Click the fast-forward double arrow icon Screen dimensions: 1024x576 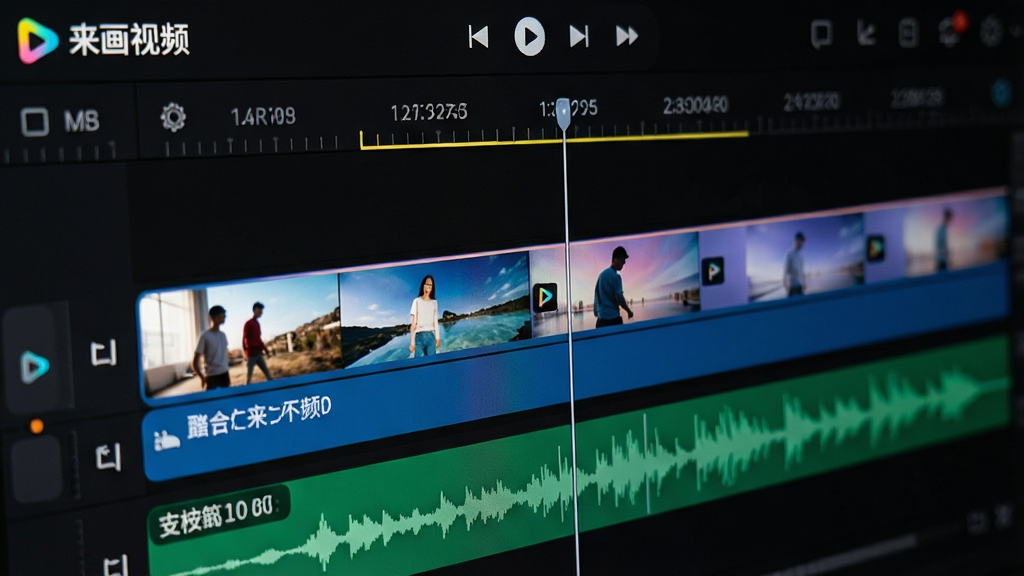[x=627, y=36]
